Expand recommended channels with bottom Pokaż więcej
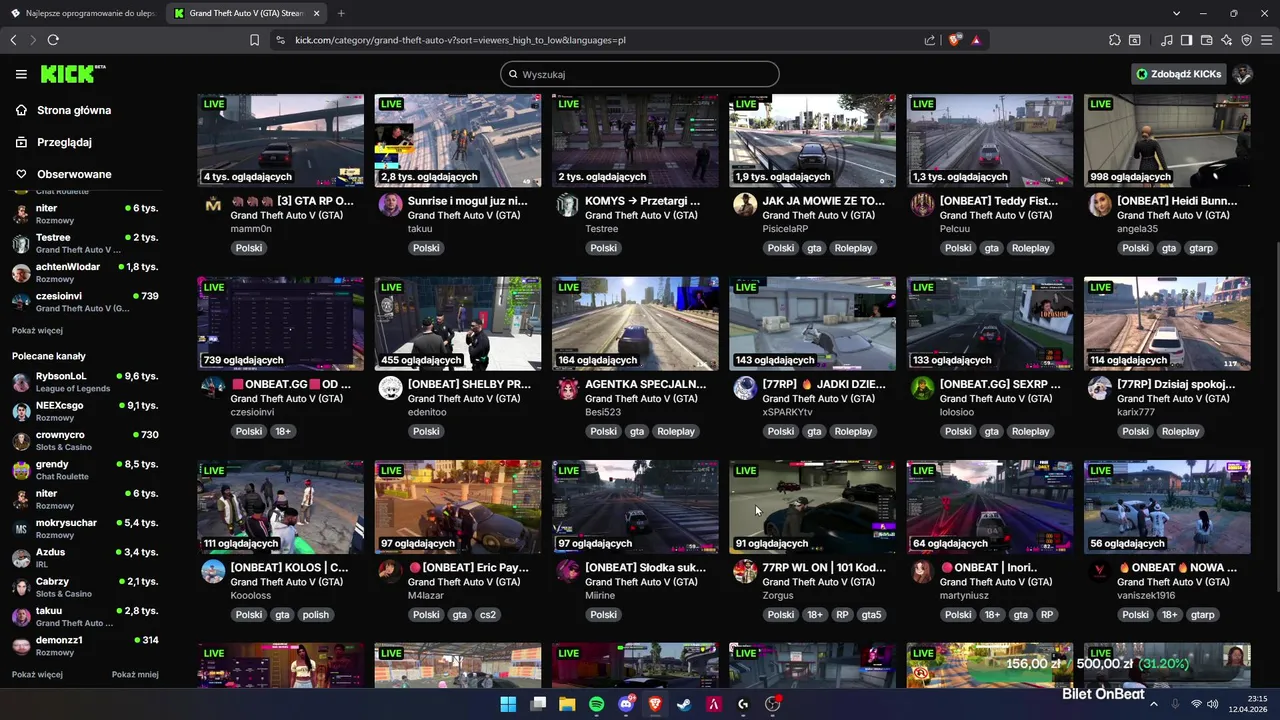The image size is (1280, 720). [x=37, y=674]
